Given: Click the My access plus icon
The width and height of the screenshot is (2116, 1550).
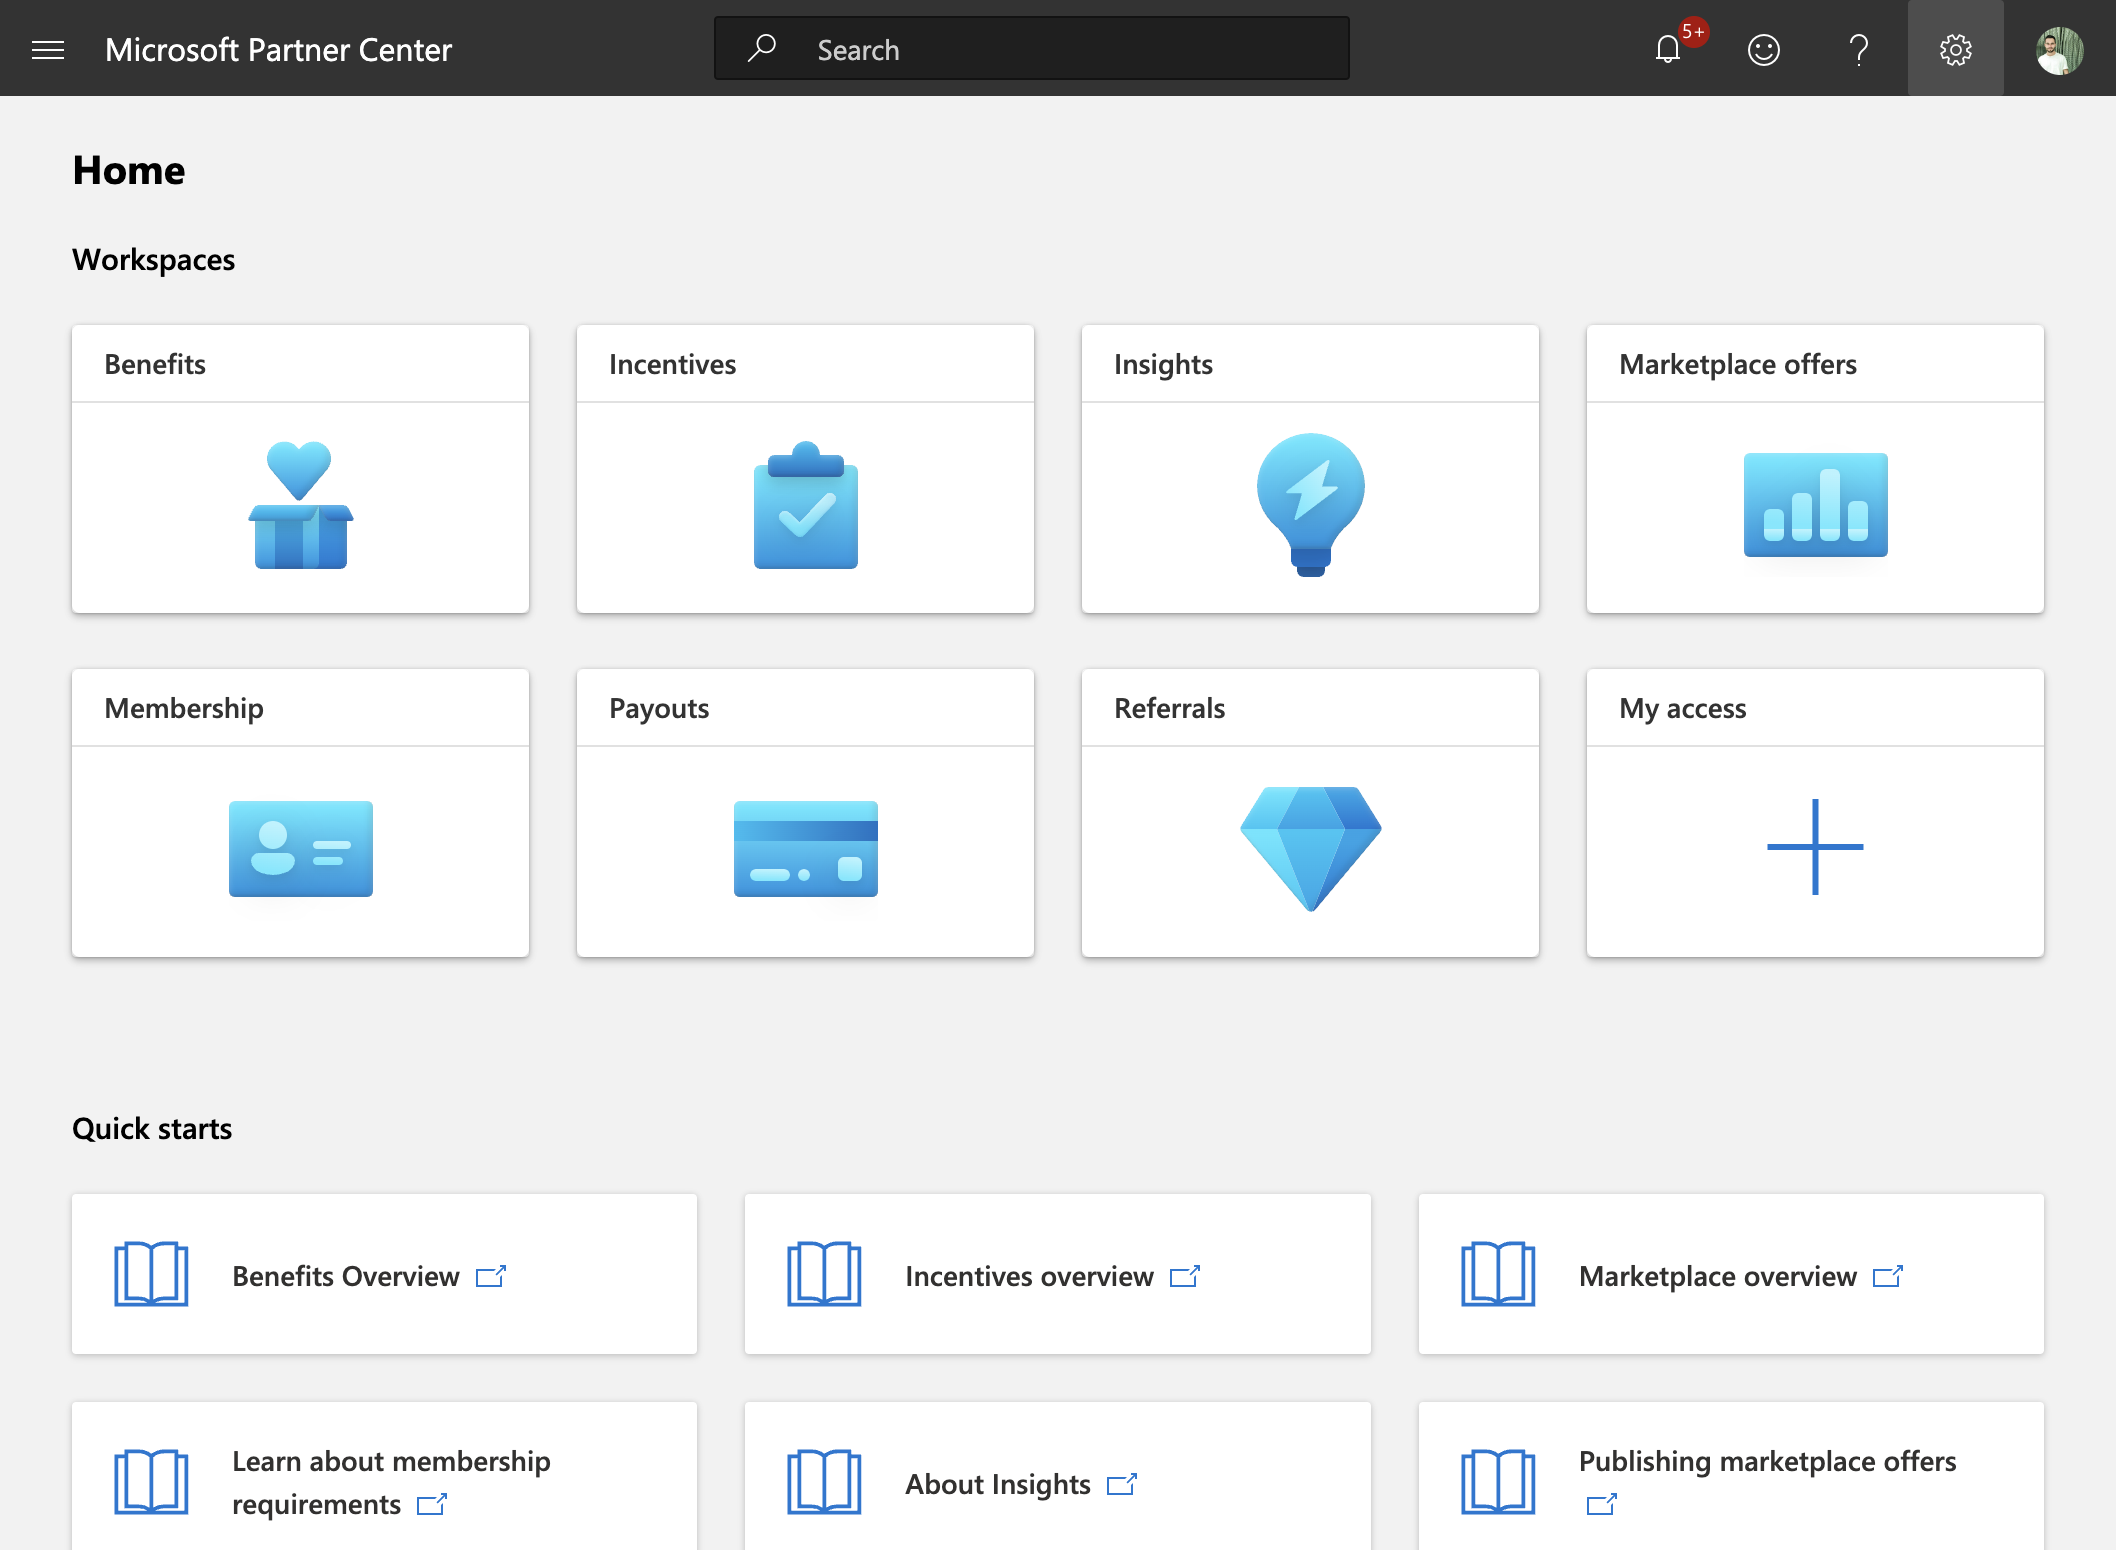Looking at the screenshot, I should [1815, 847].
